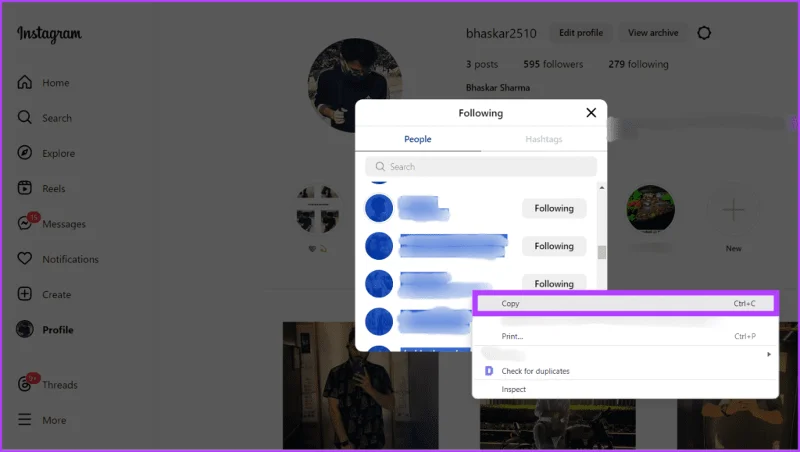Open the Home icon in sidebar
This screenshot has width=800, height=452.
tap(24, 82)
